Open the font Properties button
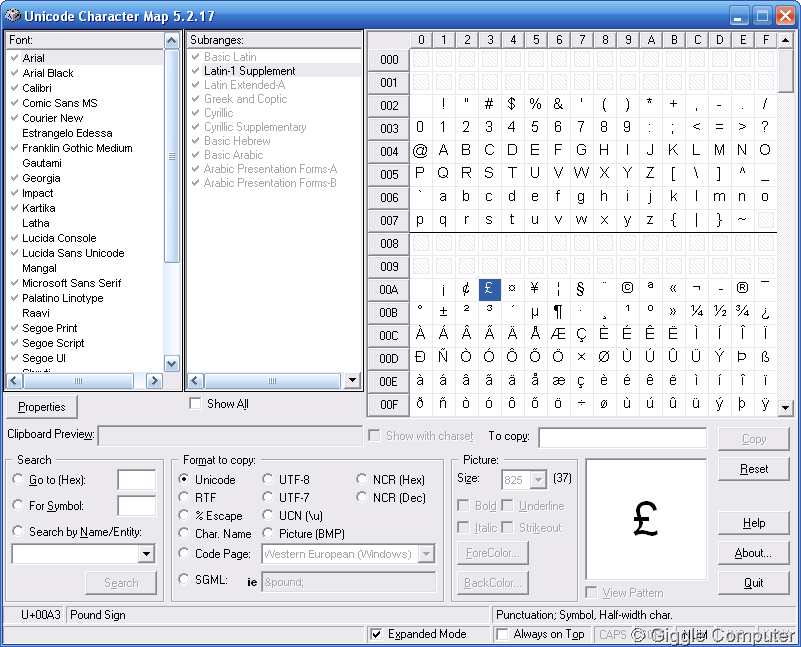This screenshot has width=801, height=647. (x=42, y=407)
